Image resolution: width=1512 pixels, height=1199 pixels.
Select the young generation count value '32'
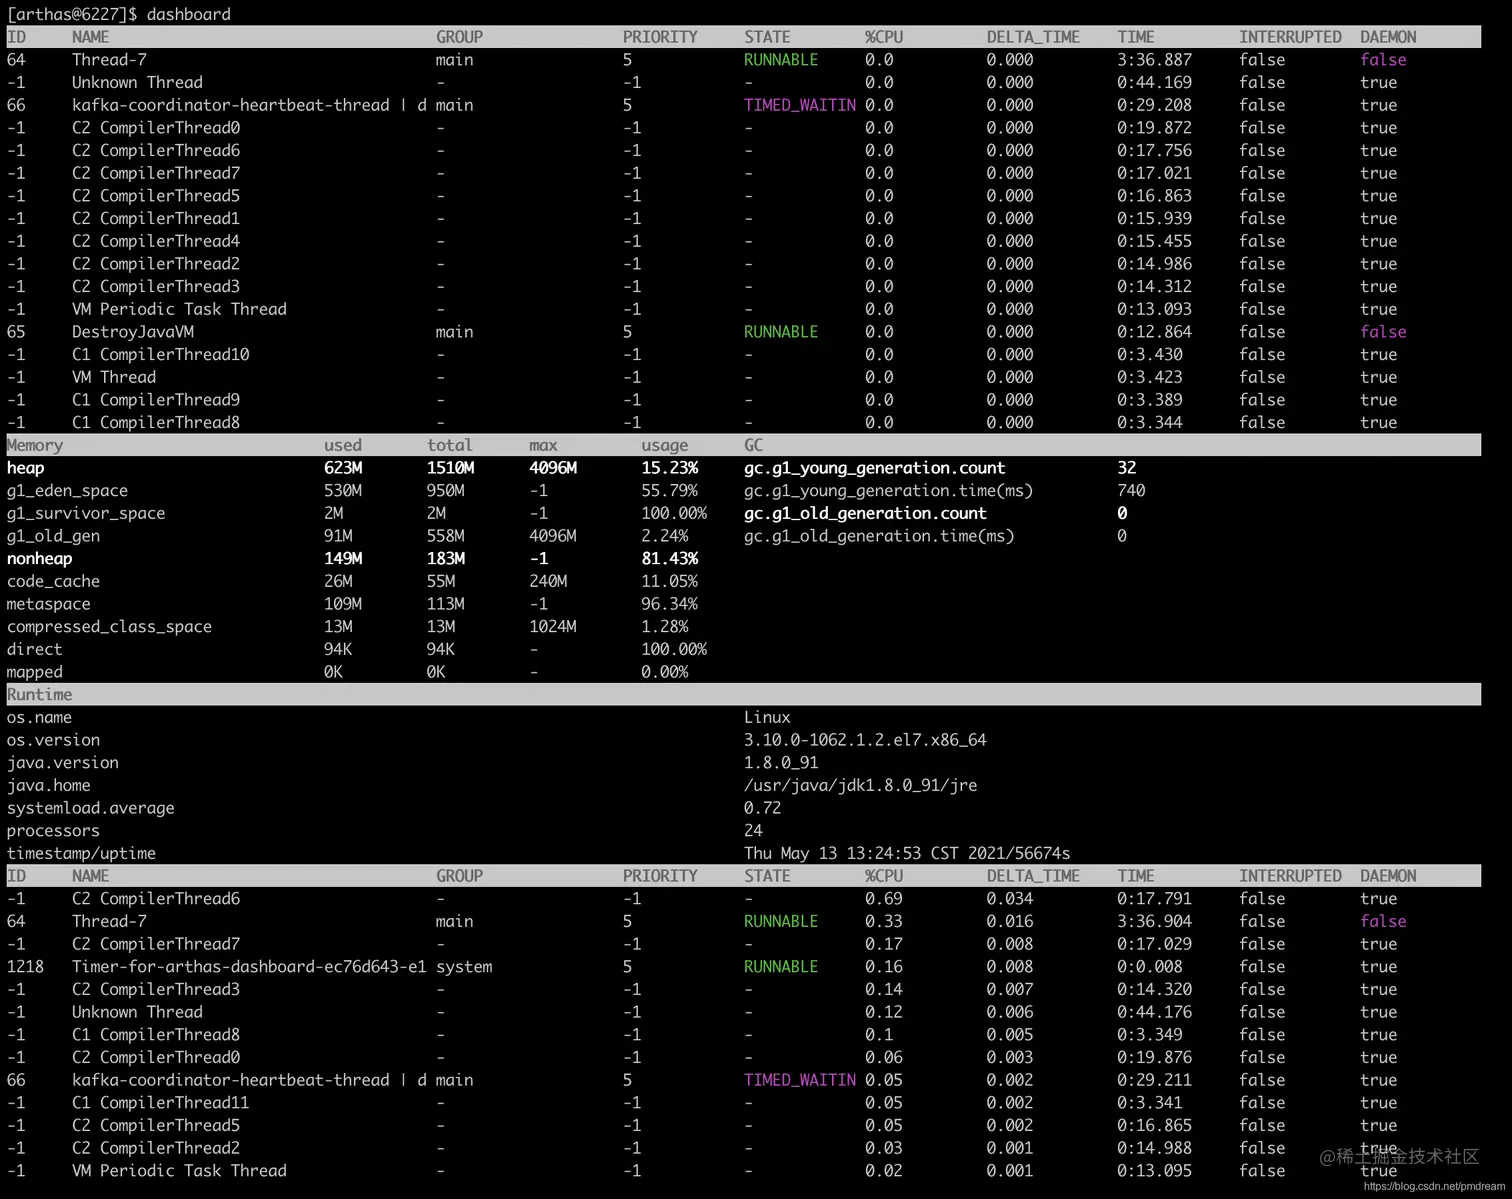[x=1127, y=468]
